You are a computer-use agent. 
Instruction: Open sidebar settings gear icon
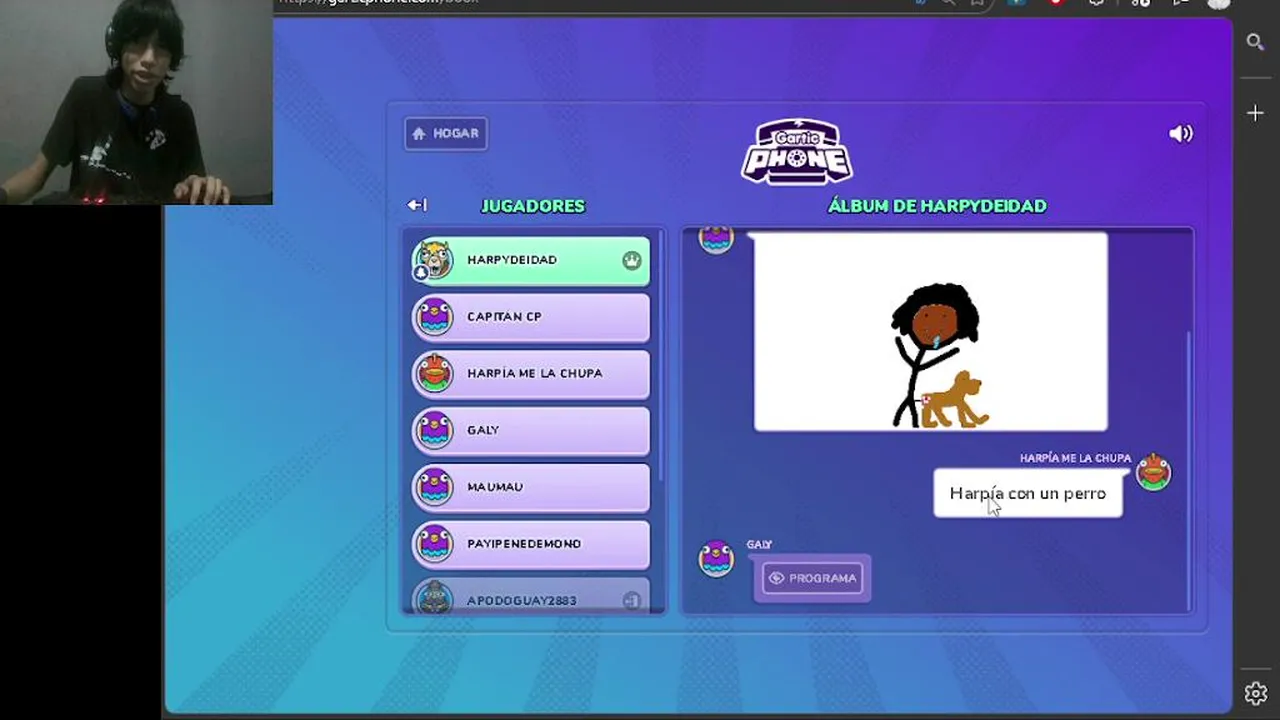point(1256,693)
